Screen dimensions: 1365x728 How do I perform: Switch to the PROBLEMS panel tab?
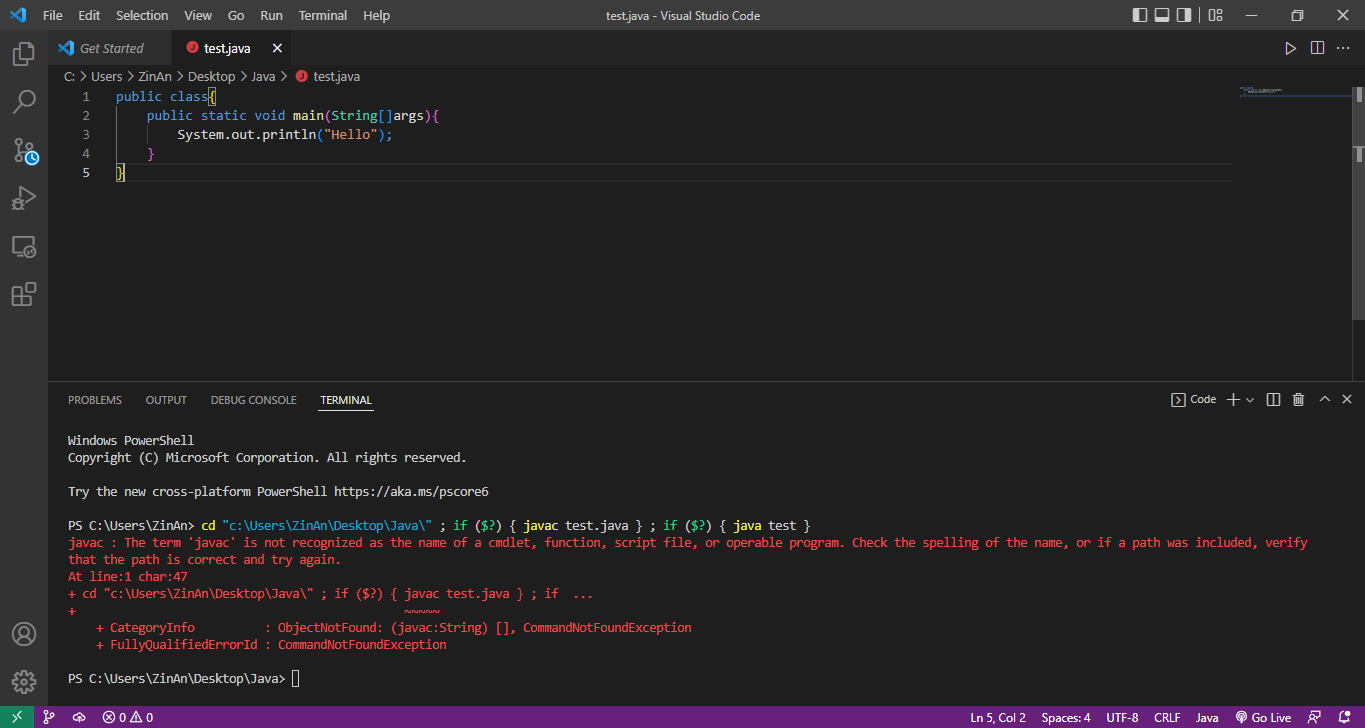95,400
